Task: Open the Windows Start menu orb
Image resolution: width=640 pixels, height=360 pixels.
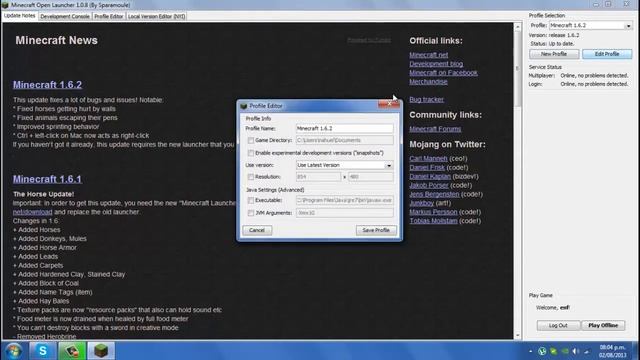Action: (14, 351)
